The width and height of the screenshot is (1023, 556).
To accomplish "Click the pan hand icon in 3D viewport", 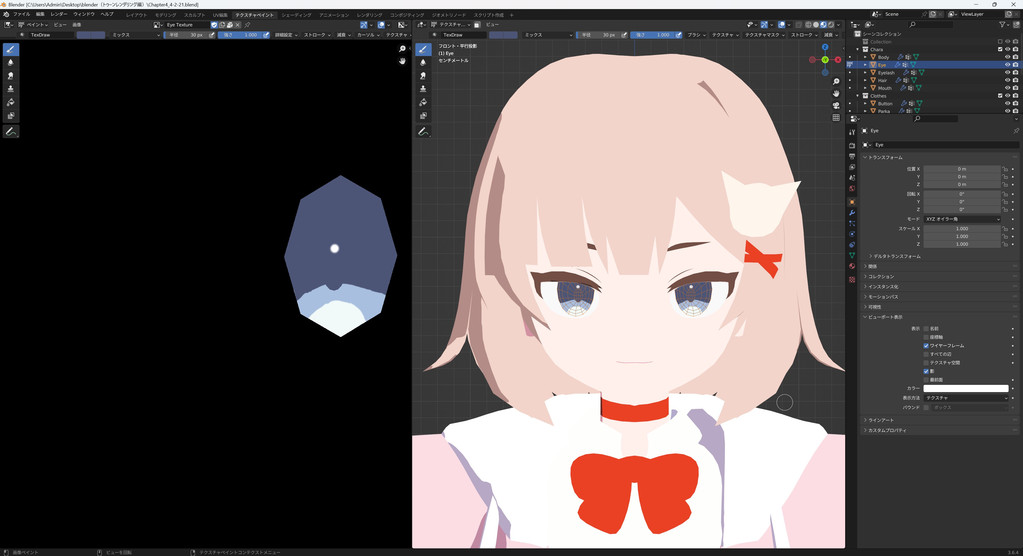I will (x=836, y=94).
